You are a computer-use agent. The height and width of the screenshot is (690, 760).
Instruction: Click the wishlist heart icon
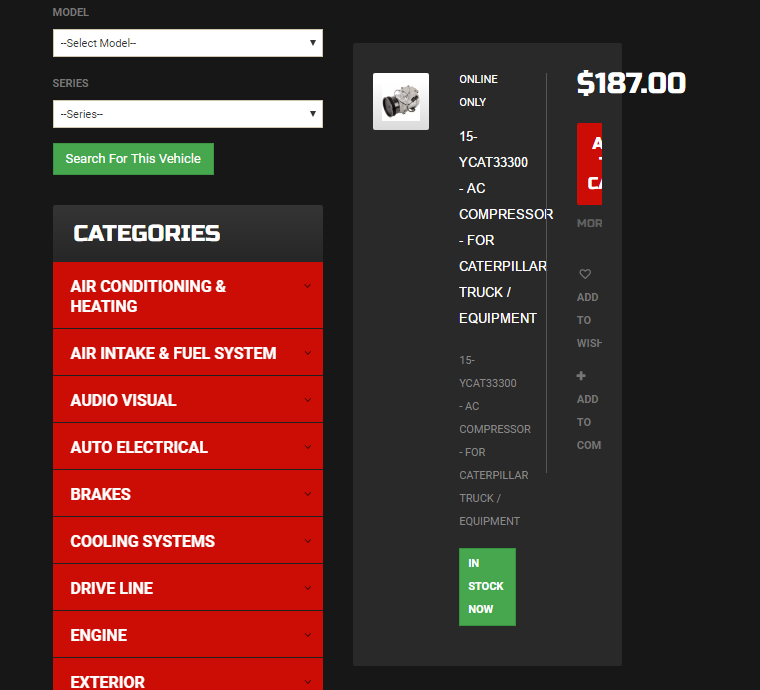(585, 274)
